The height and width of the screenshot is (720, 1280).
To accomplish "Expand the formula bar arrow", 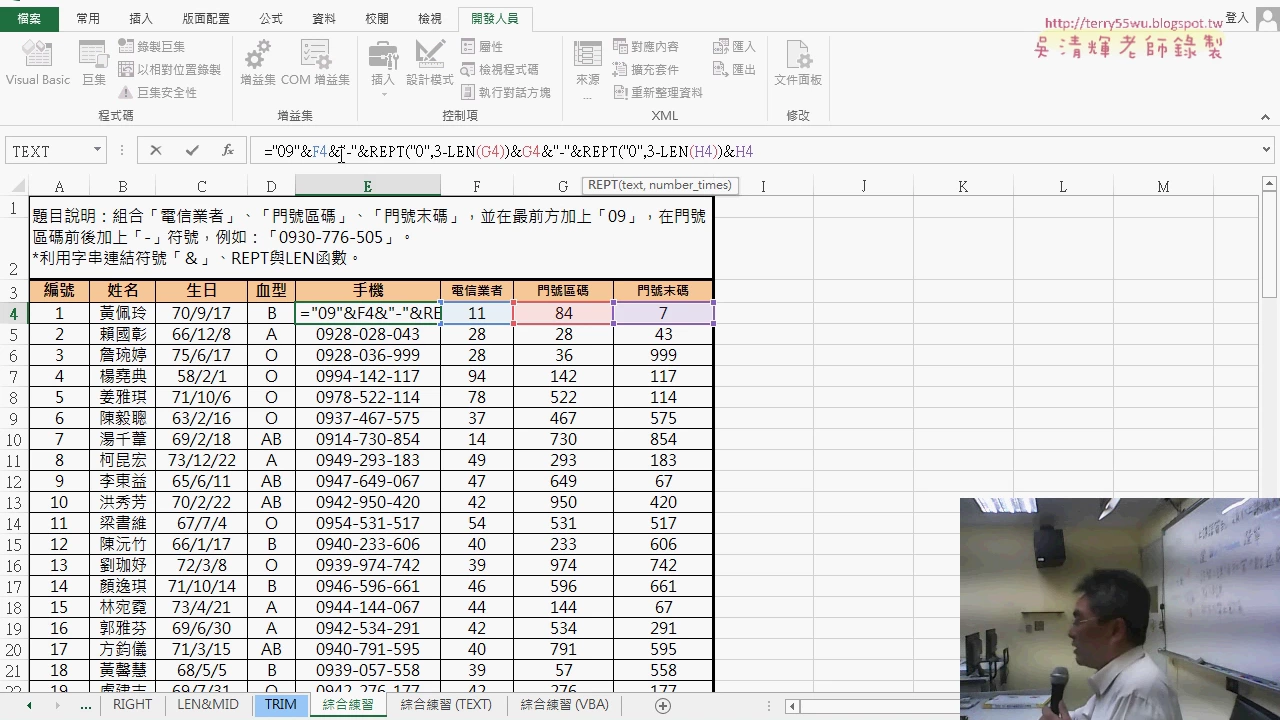I will pyautogui.click(x=1266, y=151).
